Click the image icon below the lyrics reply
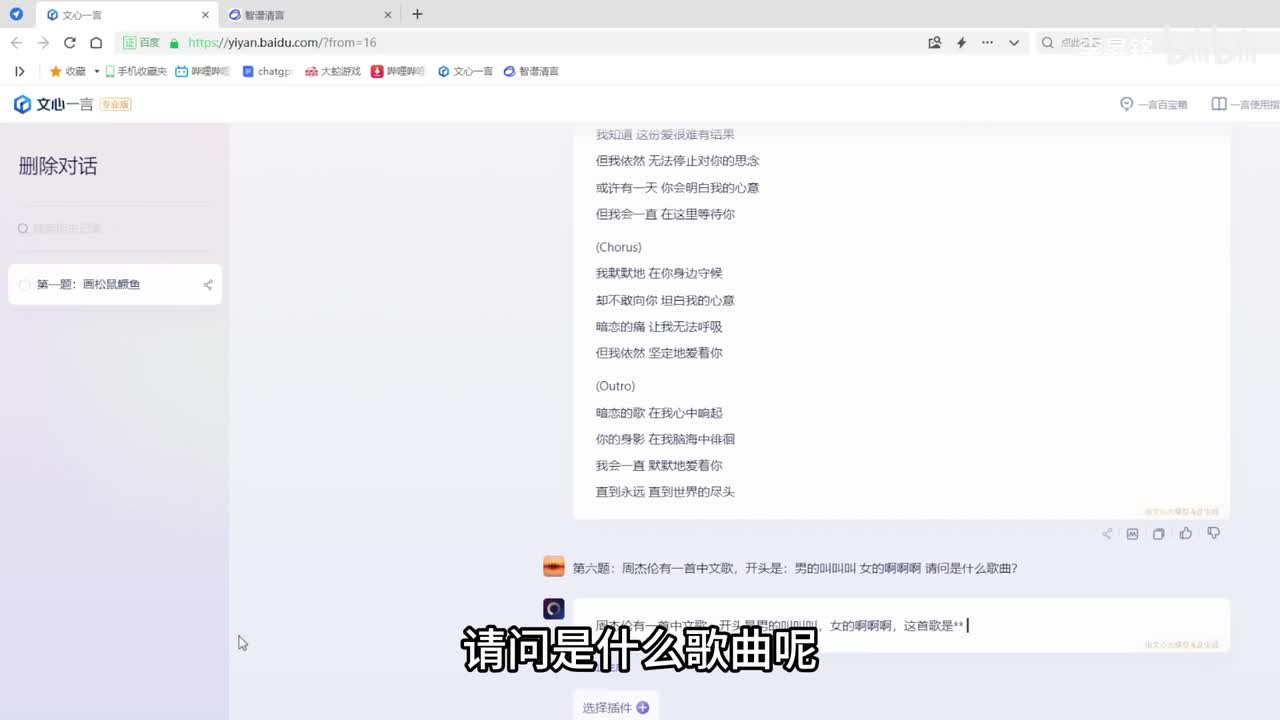1280x720 pixels. point(1133,534)
